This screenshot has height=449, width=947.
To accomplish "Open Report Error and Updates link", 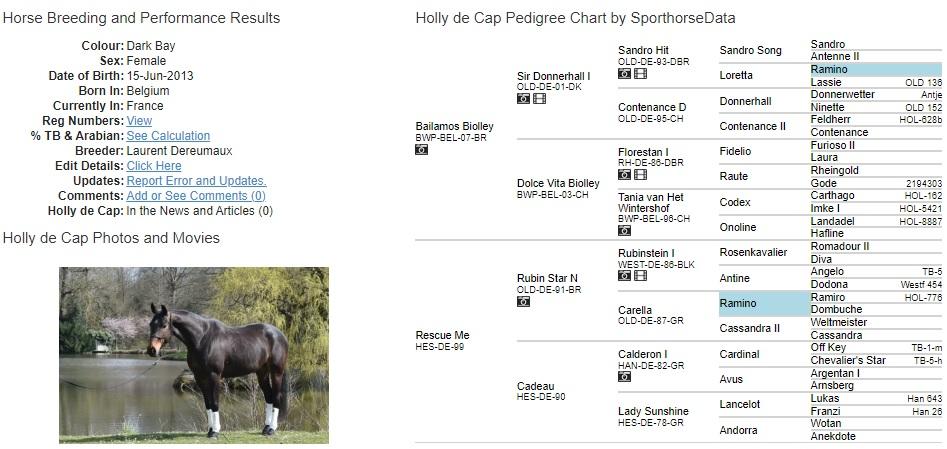I will [x=196, y=181].
